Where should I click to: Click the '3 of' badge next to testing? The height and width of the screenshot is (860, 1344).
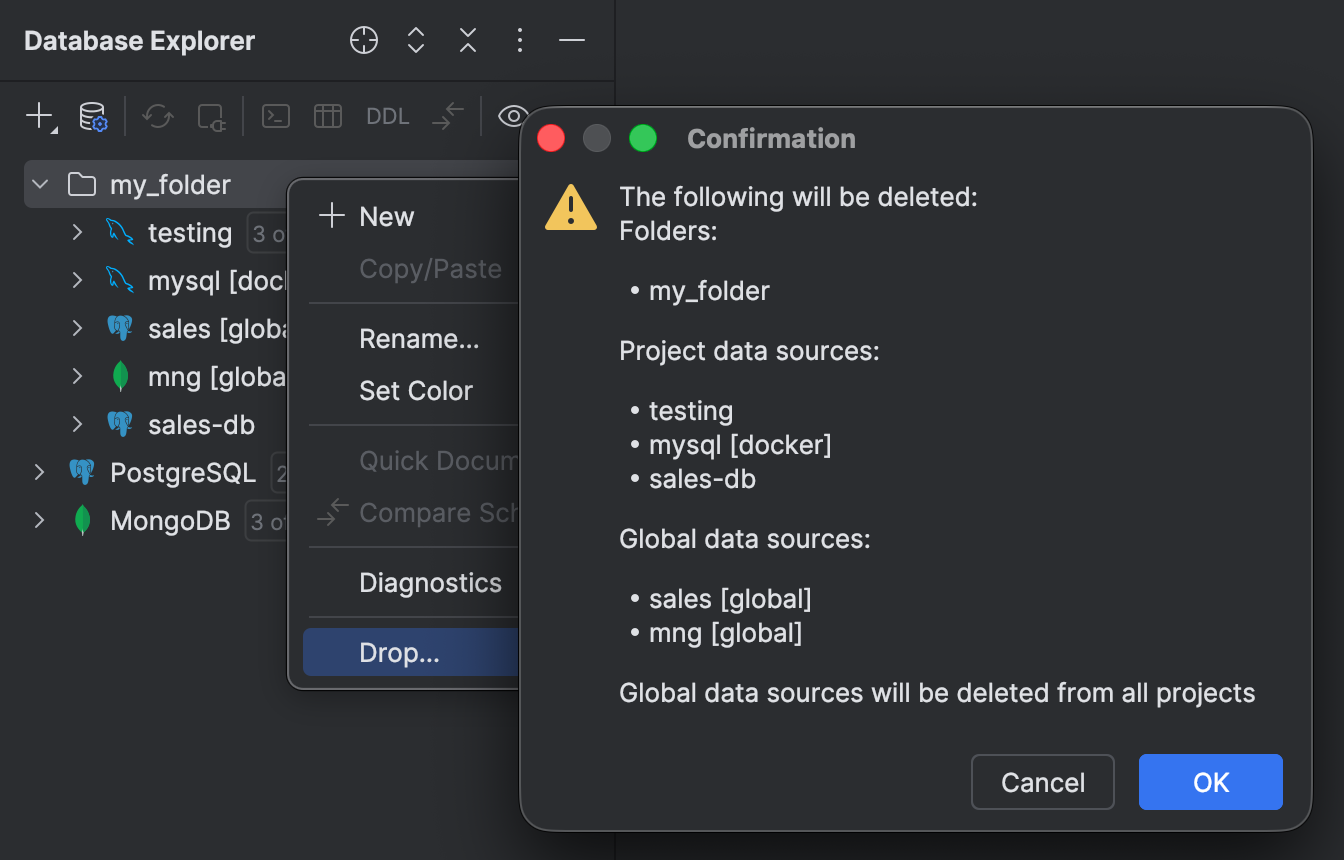click(x=268, y=233)
